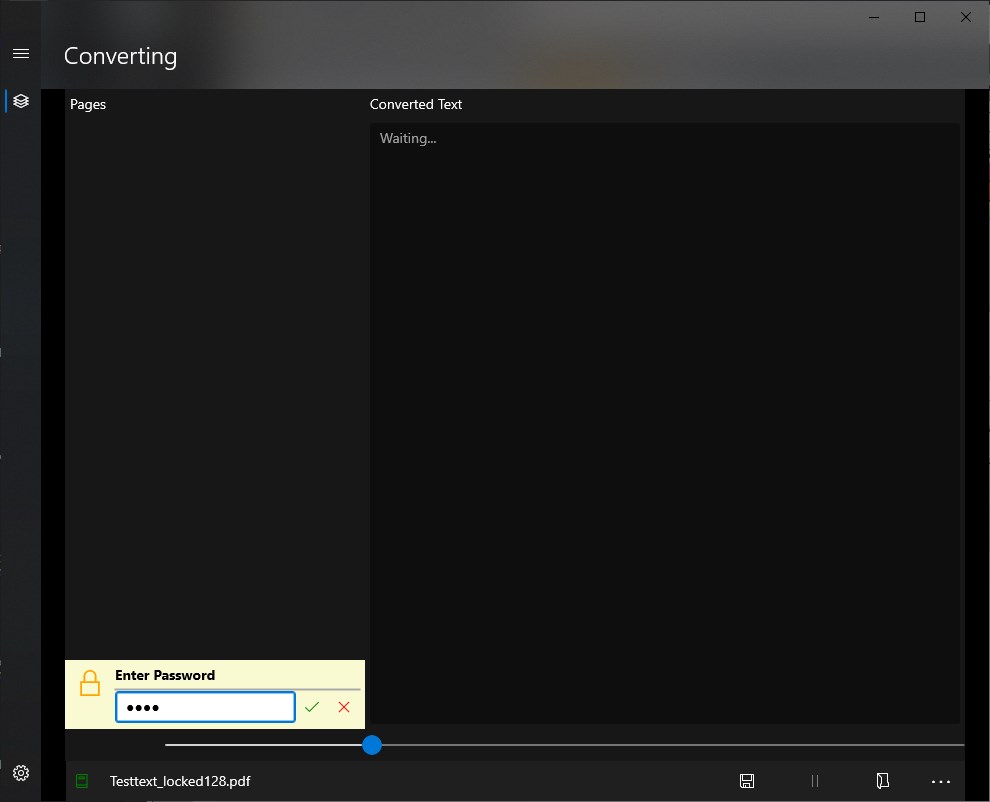
Task: Click the green PDF file icon
Action: 82,781
